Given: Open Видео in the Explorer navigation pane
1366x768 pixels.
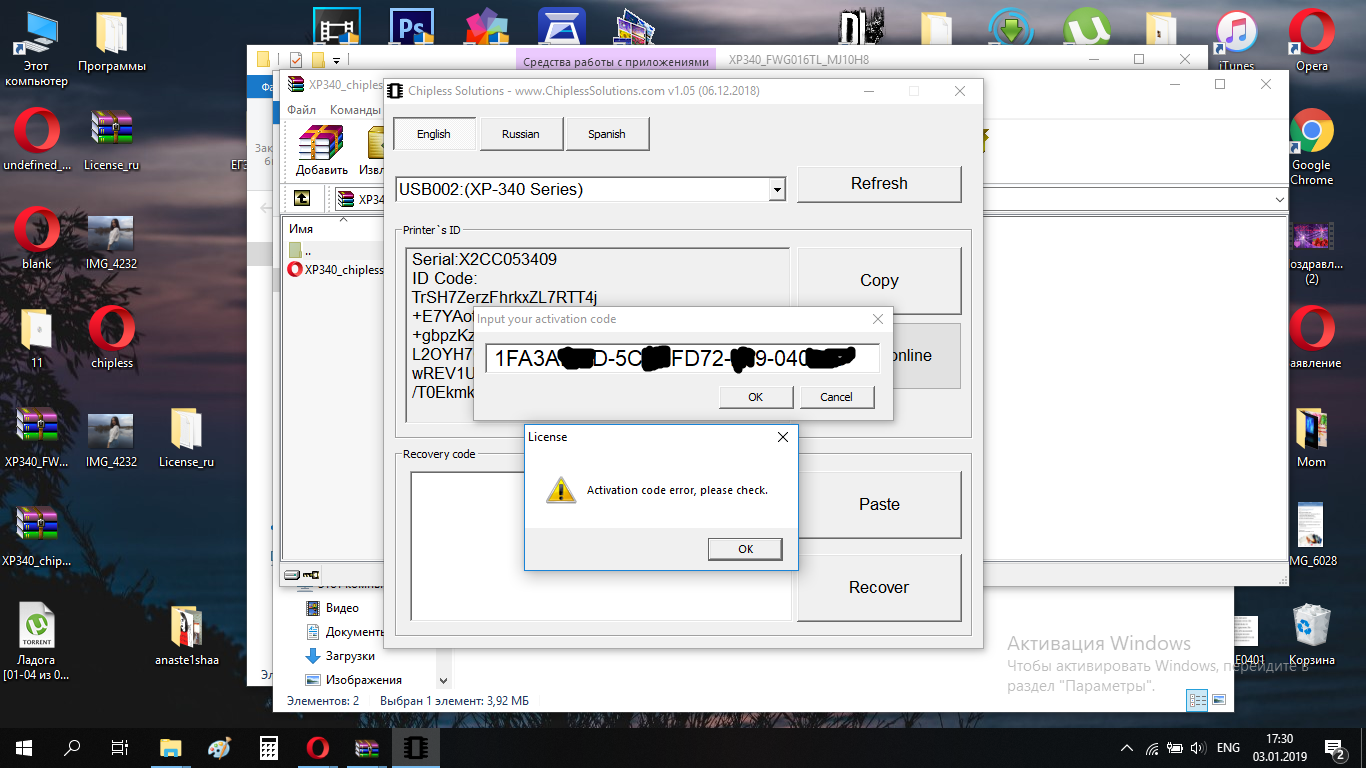Looking at the screenshot, I should pyautogui.click(x=342, y=608).
